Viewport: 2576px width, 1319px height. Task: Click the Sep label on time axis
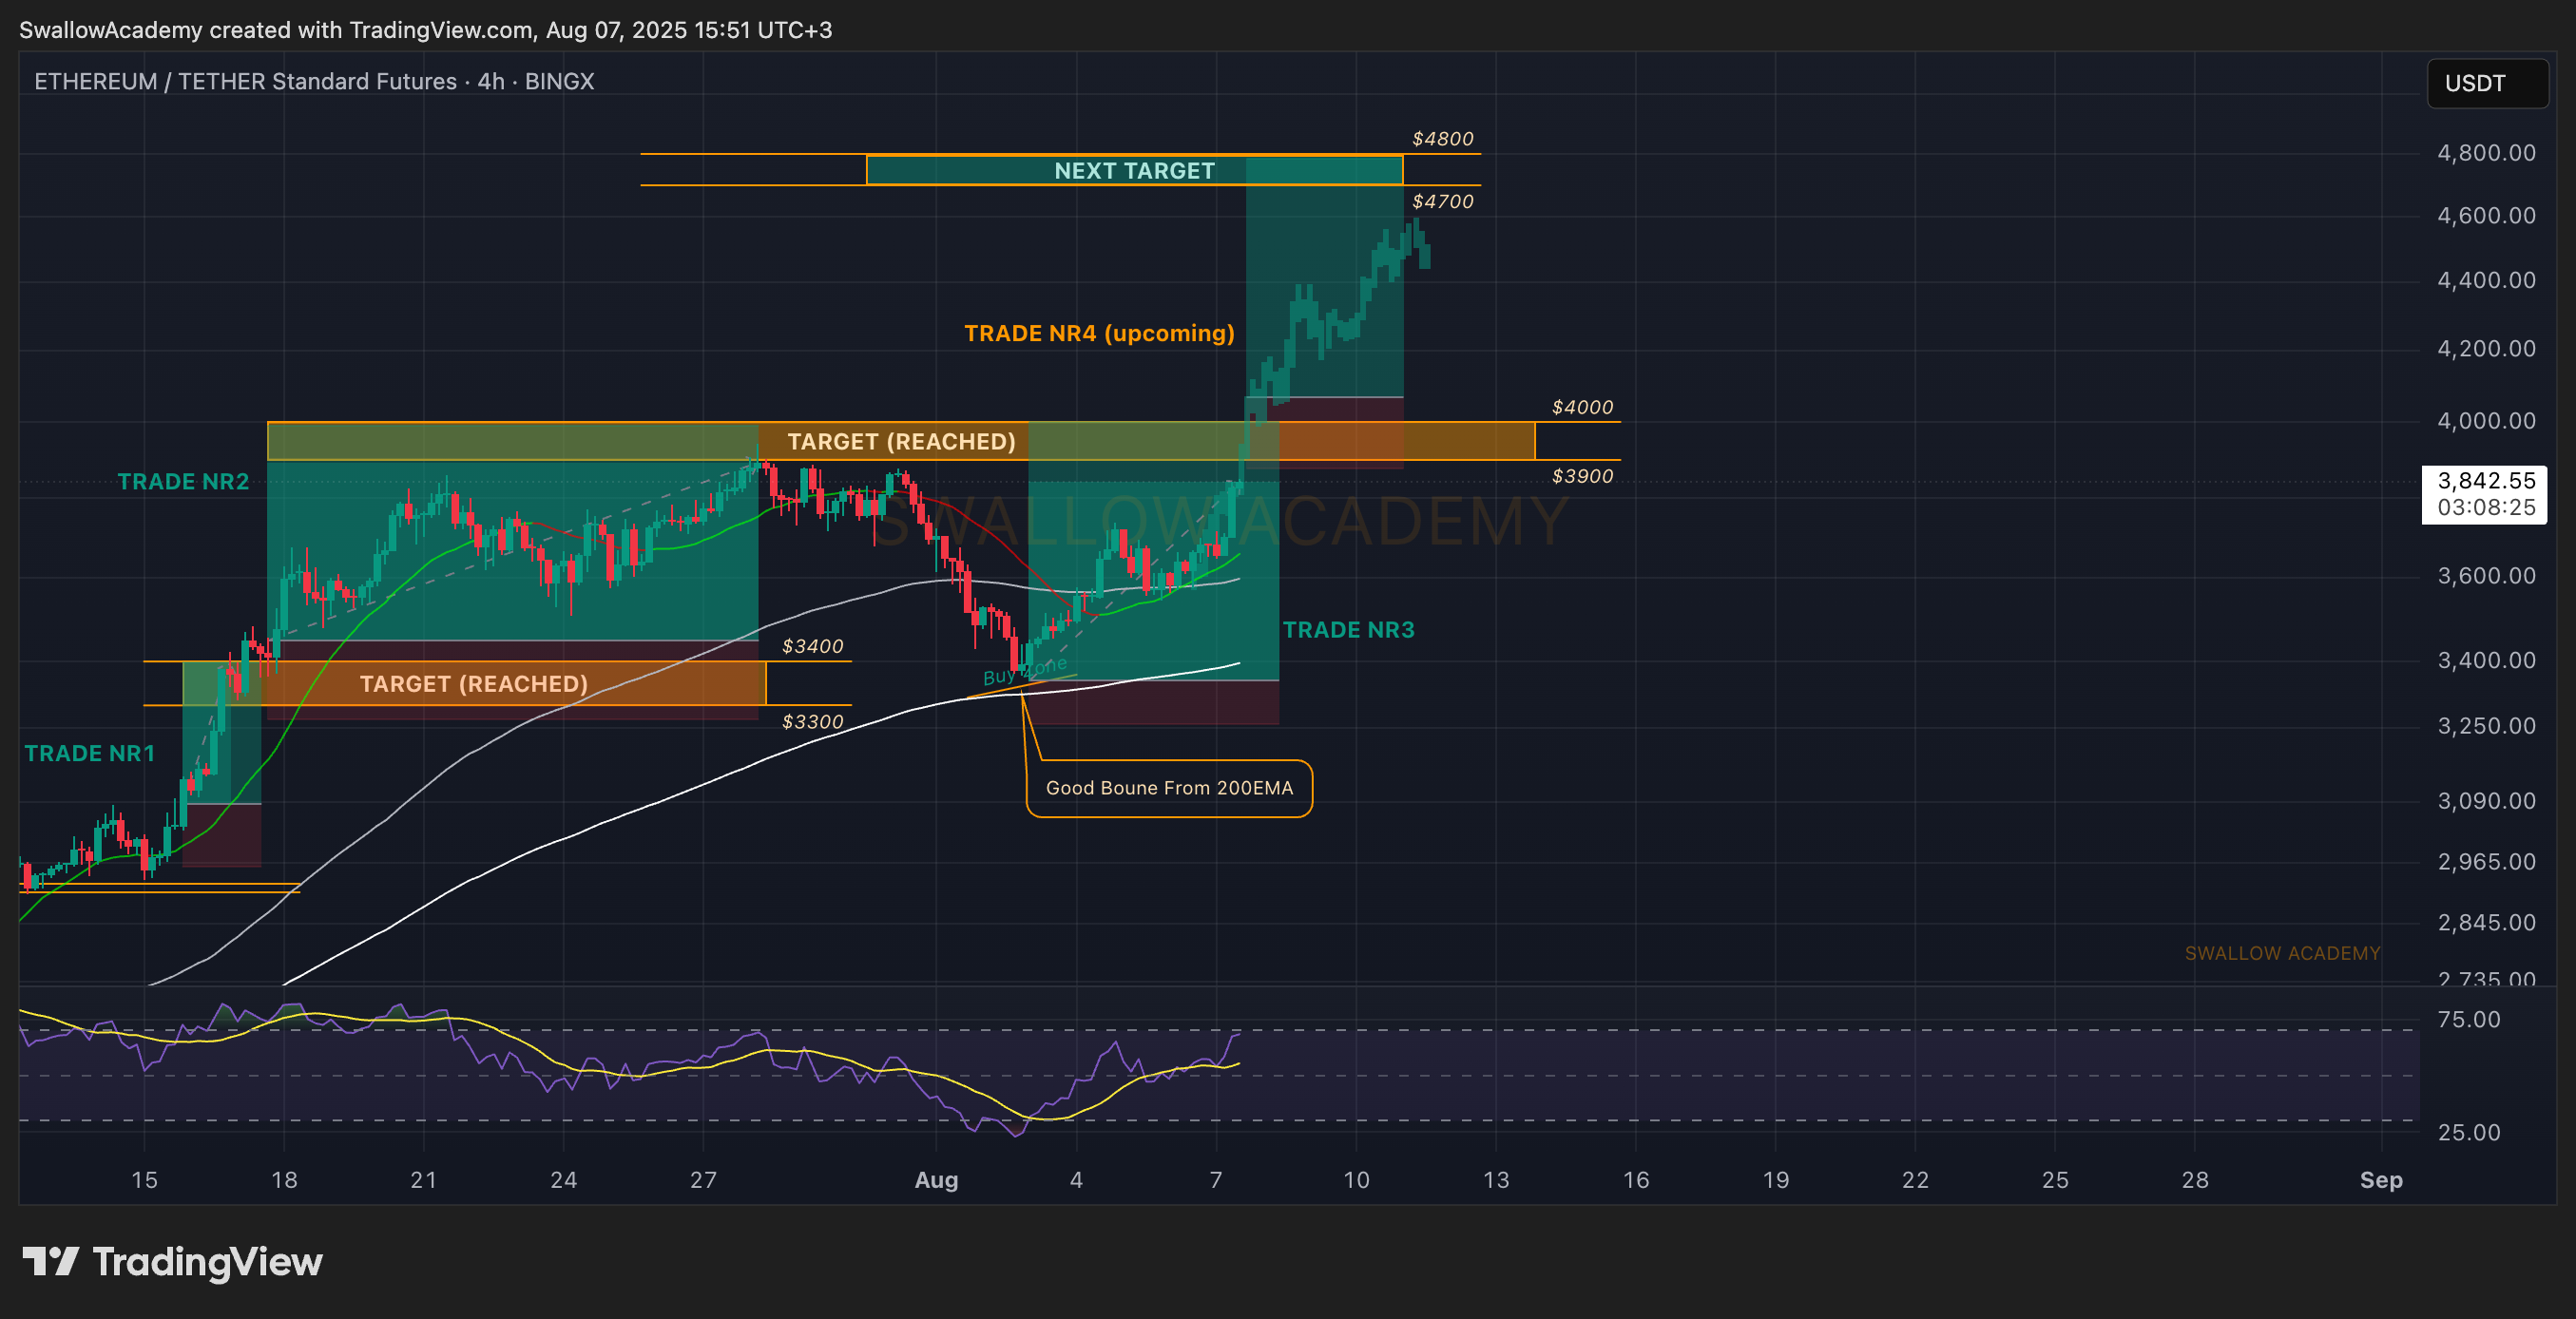(2381, 1180)
